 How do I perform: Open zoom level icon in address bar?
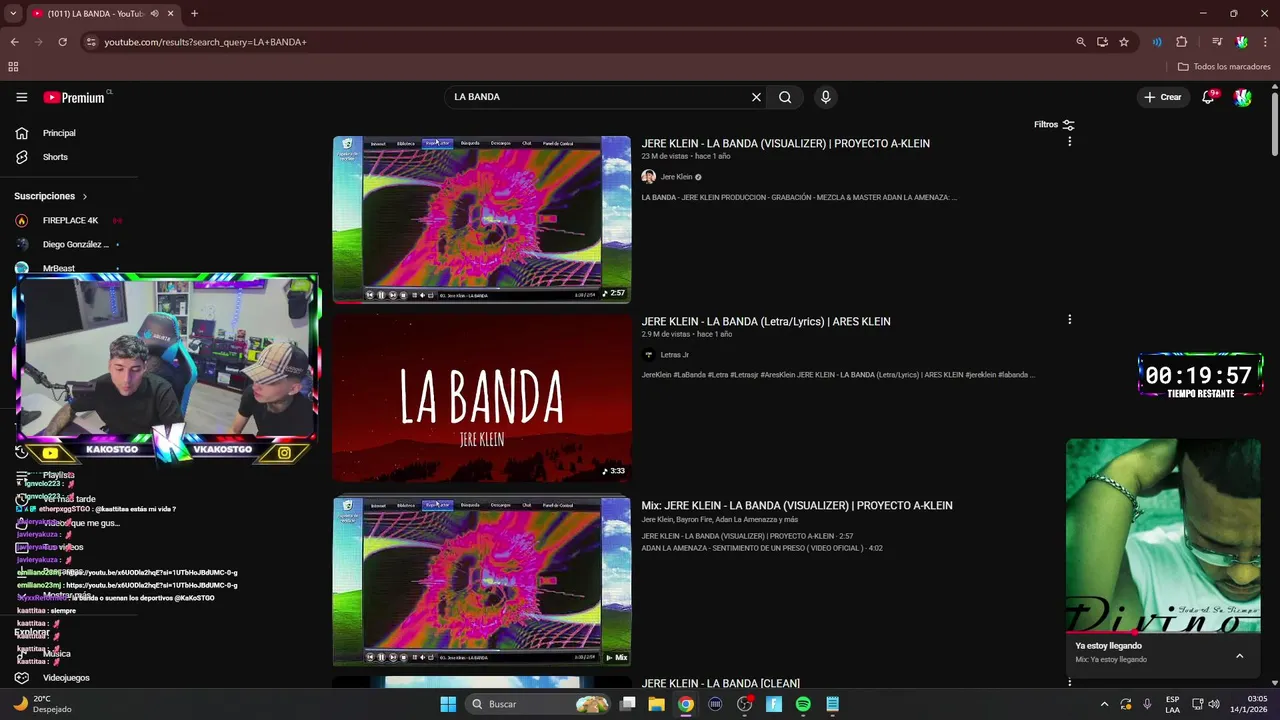click(1080, 42)
